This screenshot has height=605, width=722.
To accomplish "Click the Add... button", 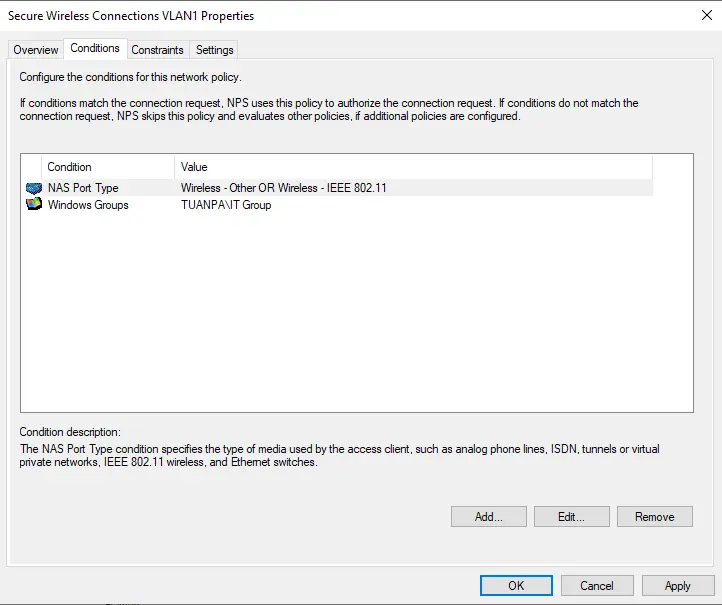I will [x=489, y=517].
